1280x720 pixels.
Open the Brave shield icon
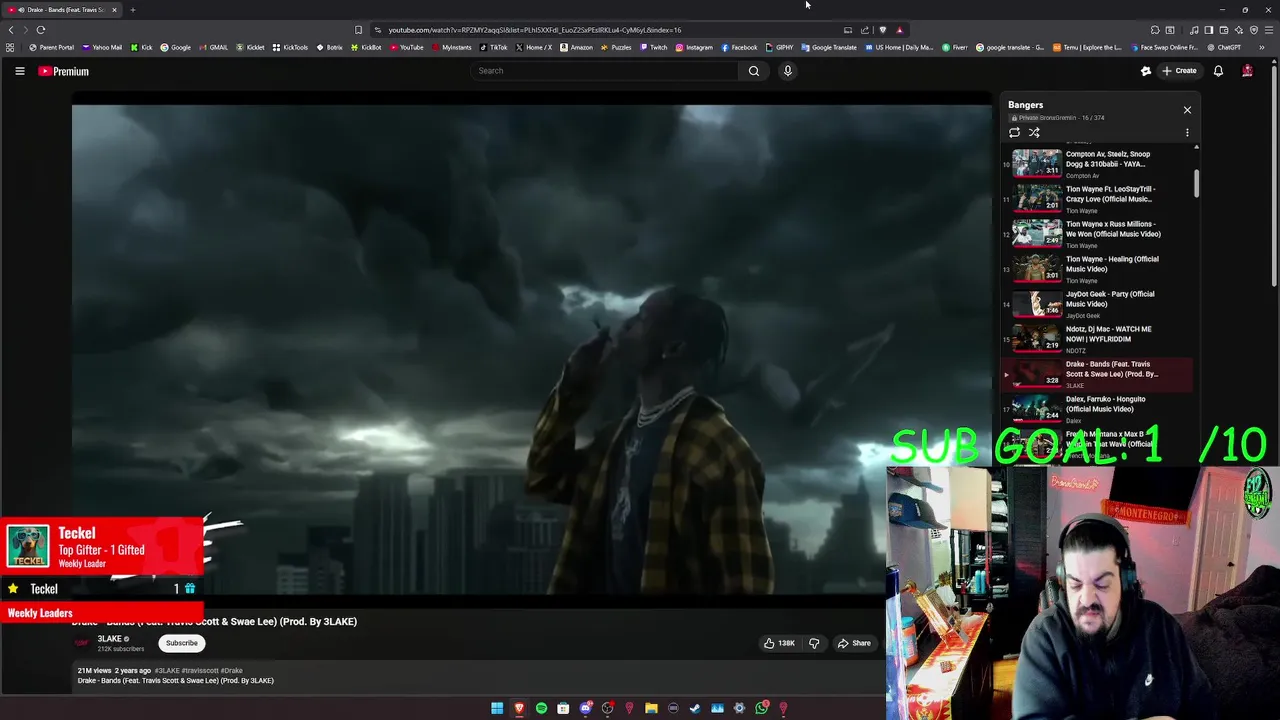click(882, 30)
